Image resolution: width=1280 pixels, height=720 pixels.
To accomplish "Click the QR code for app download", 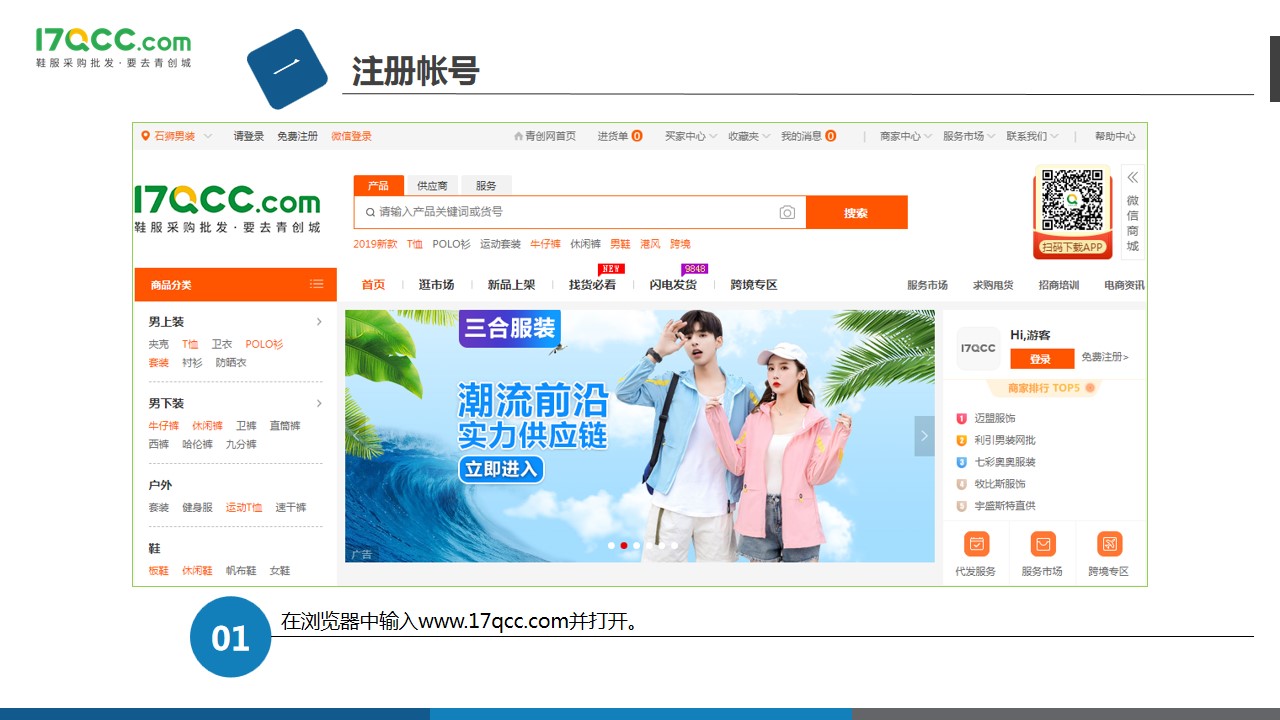I will pyautogui.click(x=1072, y=201).
